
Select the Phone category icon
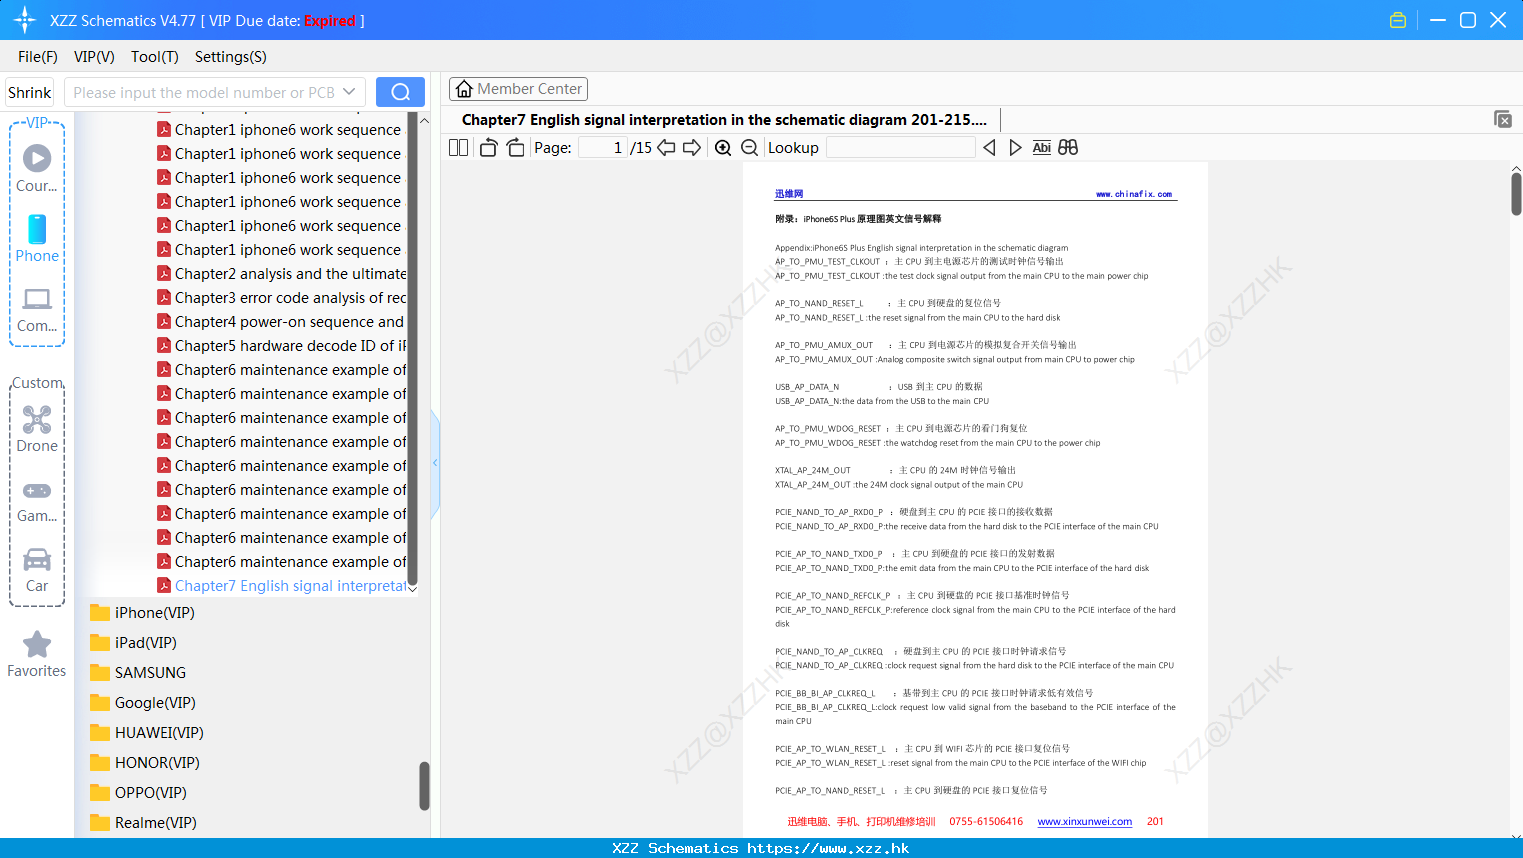tap(37, 238)
